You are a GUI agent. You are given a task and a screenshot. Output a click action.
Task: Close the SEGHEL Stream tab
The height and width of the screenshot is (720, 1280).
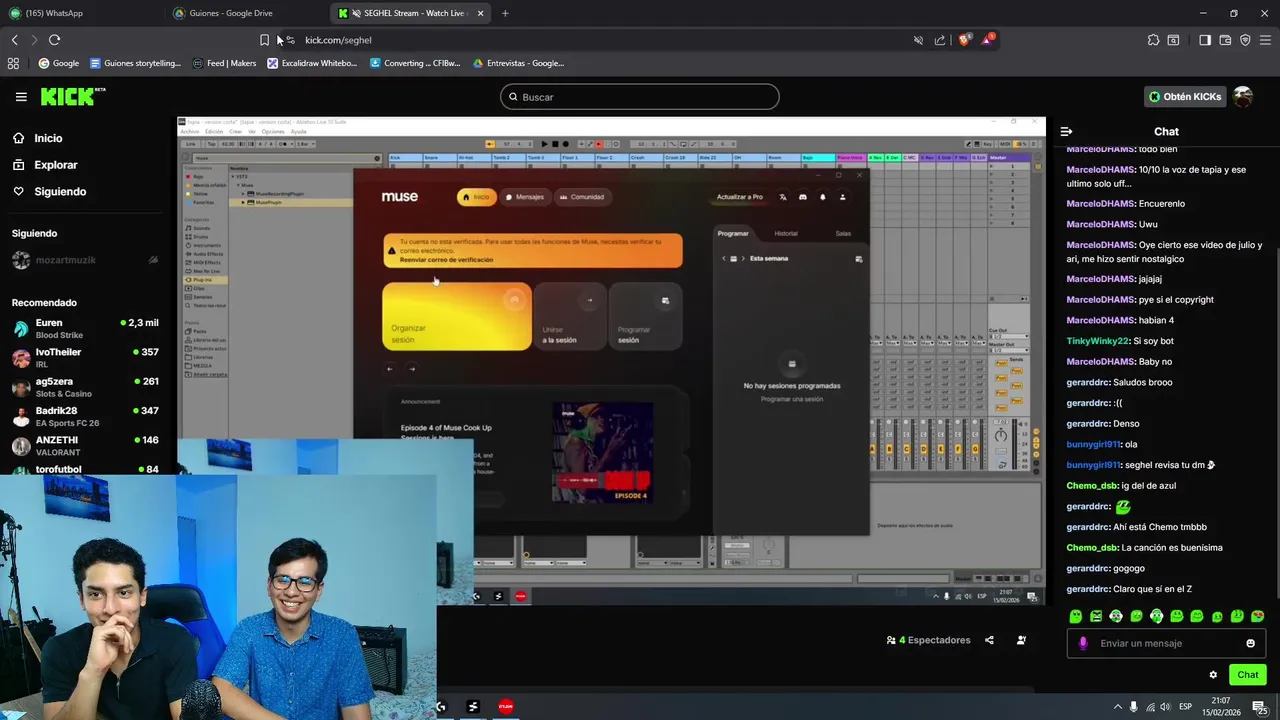point(480,13)
